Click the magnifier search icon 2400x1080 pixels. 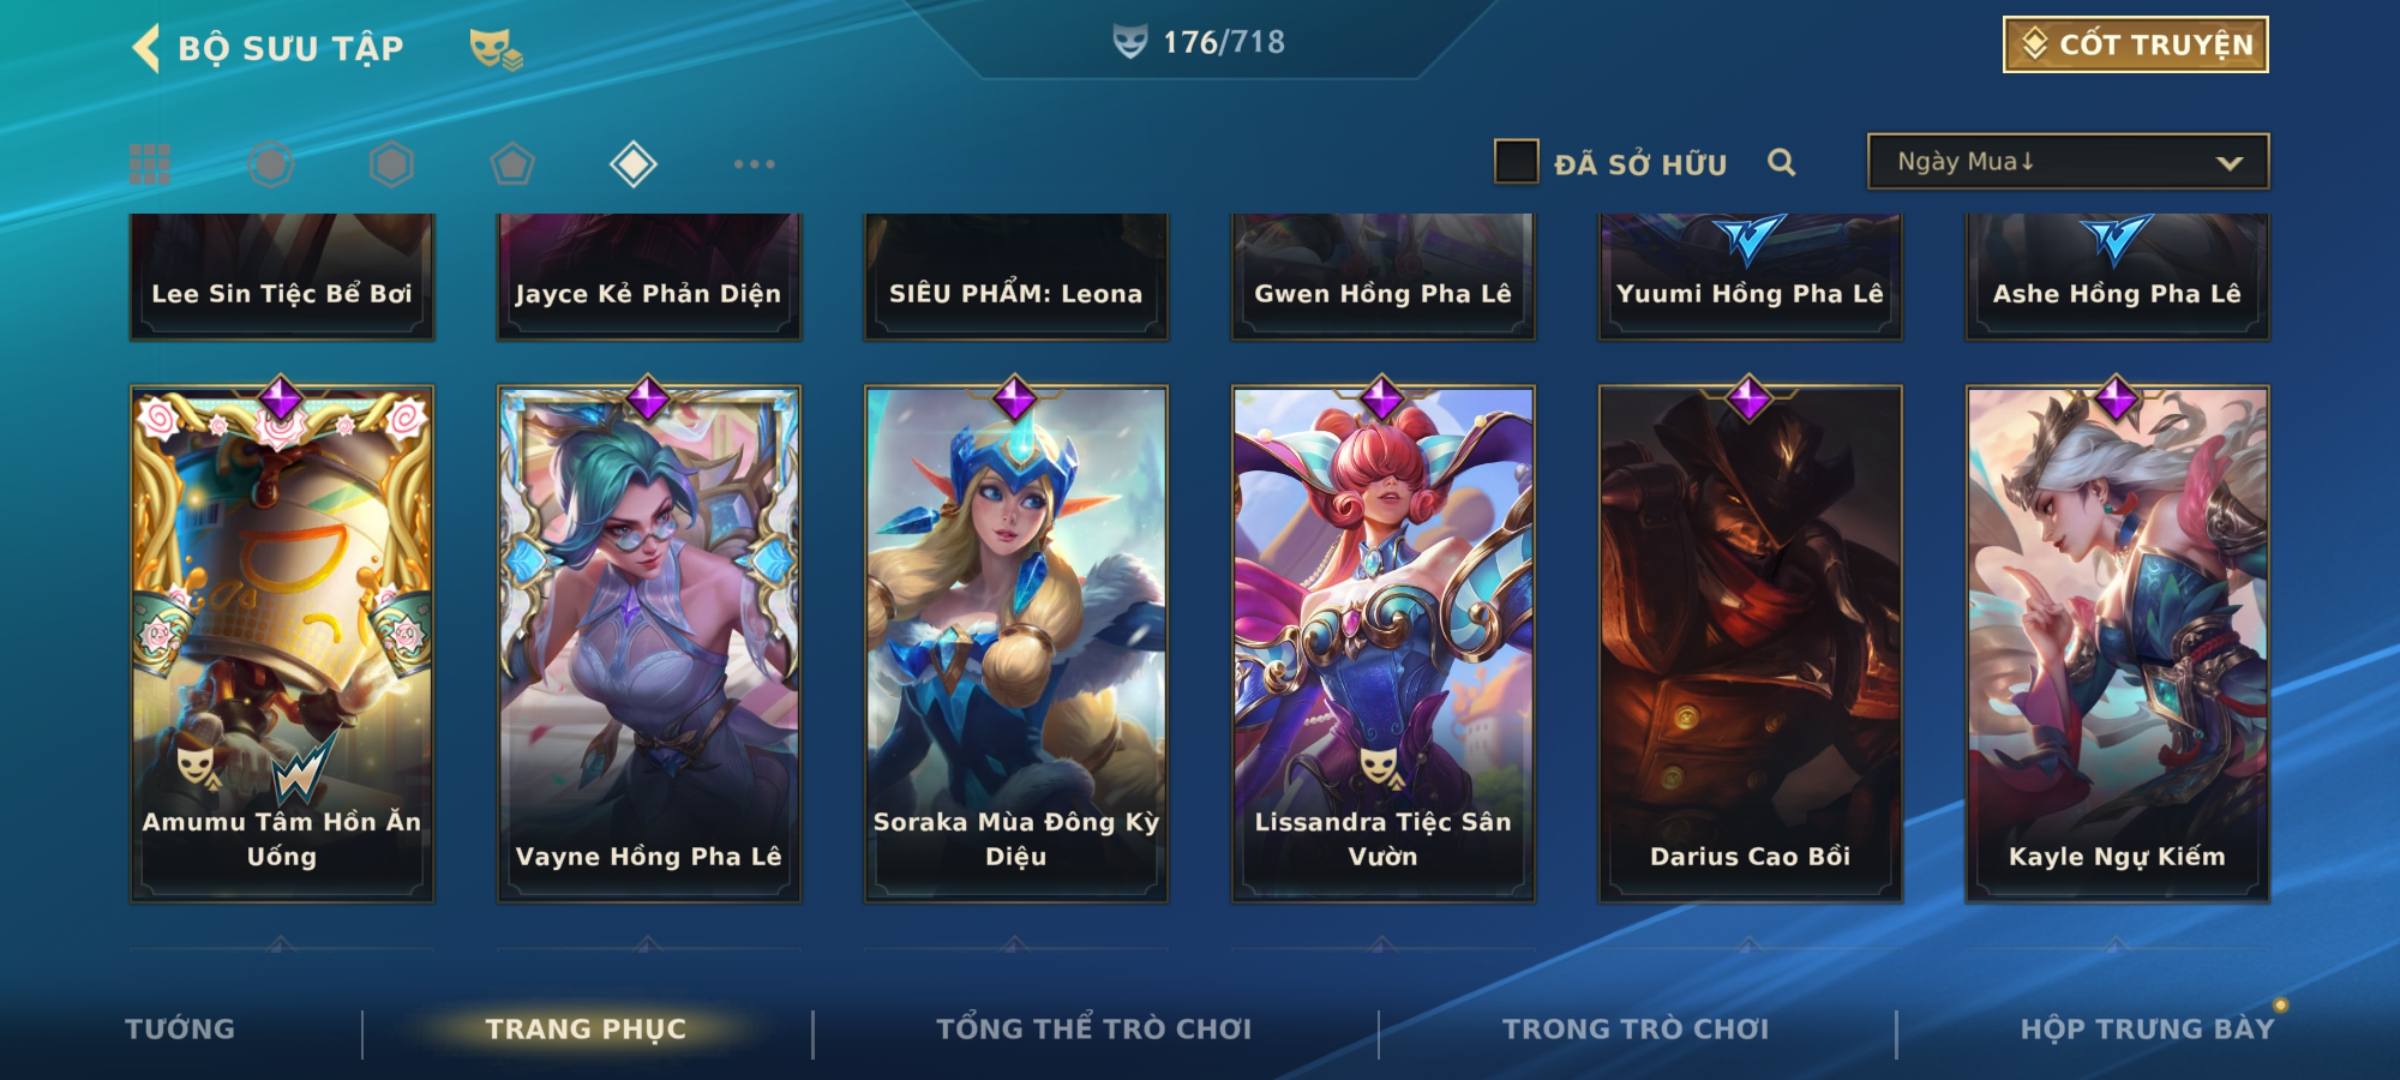[1781, 162]
